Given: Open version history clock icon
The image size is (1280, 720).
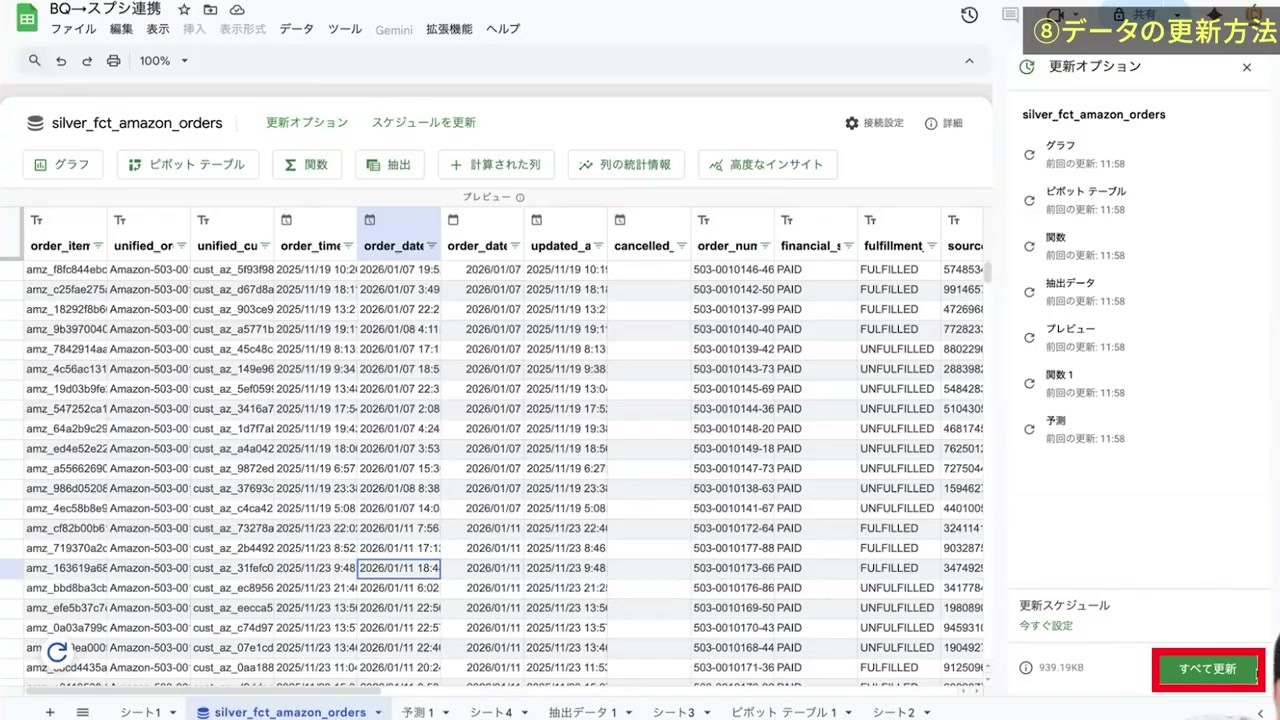Looking at the screenshot, I should pos(969,15).
